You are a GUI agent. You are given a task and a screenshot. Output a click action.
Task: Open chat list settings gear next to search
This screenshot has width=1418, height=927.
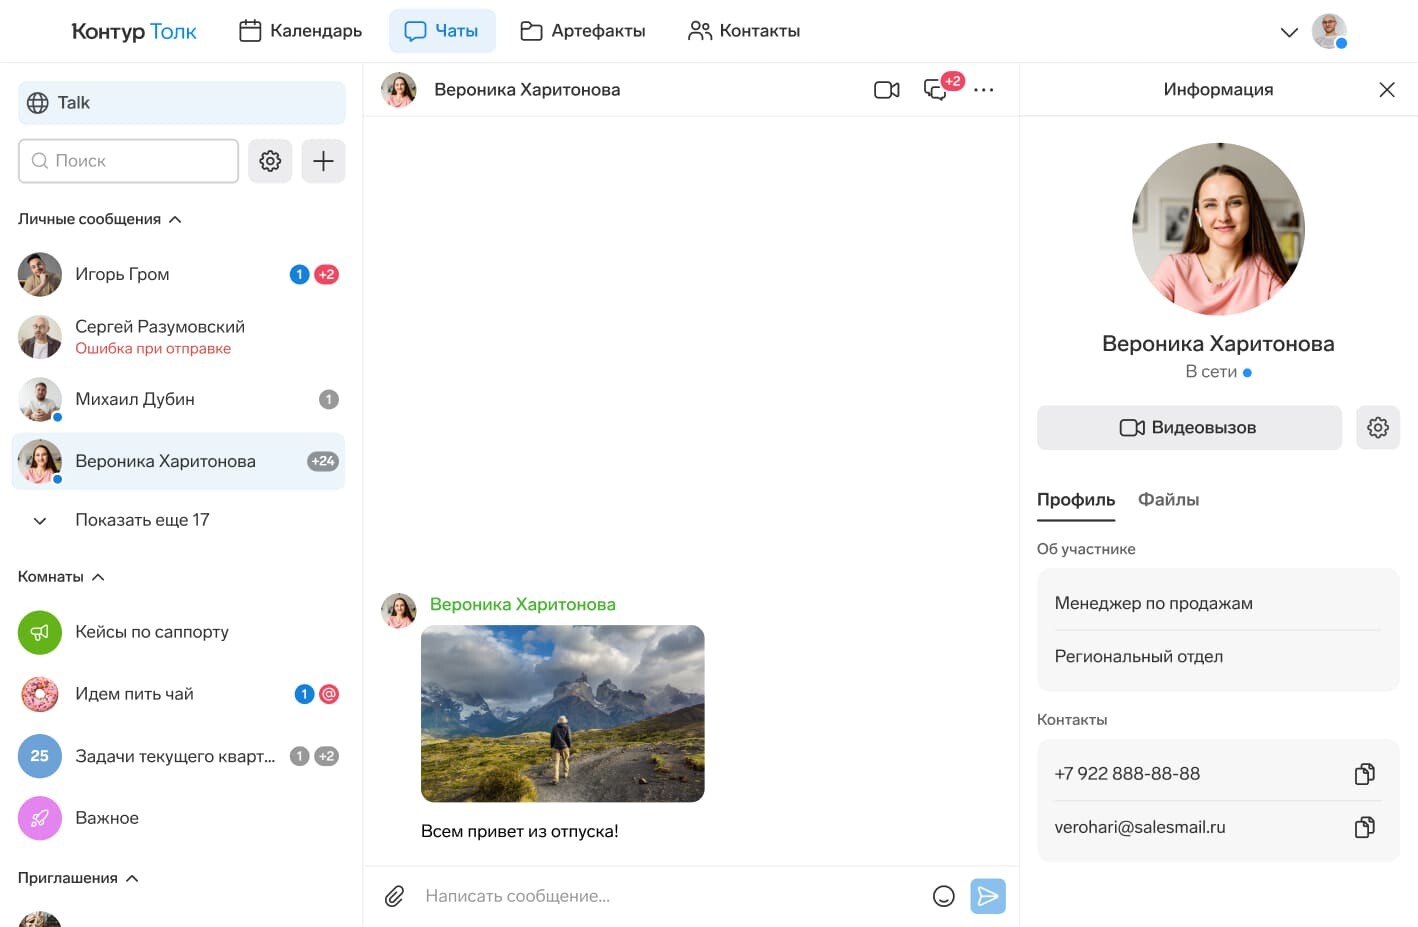pos(270,161)
